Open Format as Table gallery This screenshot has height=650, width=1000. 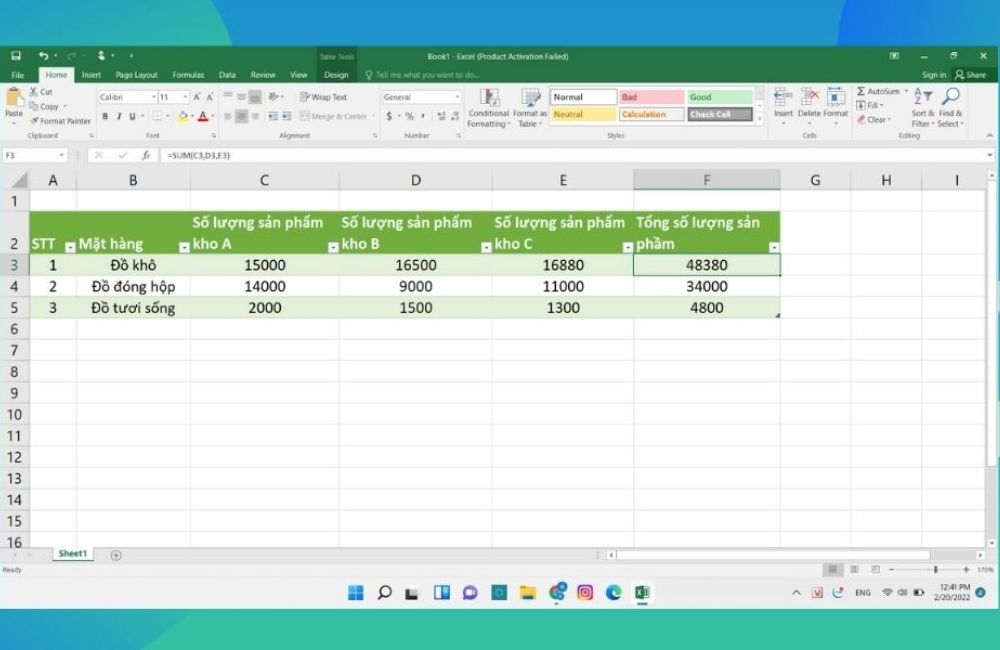click(530, 108)
